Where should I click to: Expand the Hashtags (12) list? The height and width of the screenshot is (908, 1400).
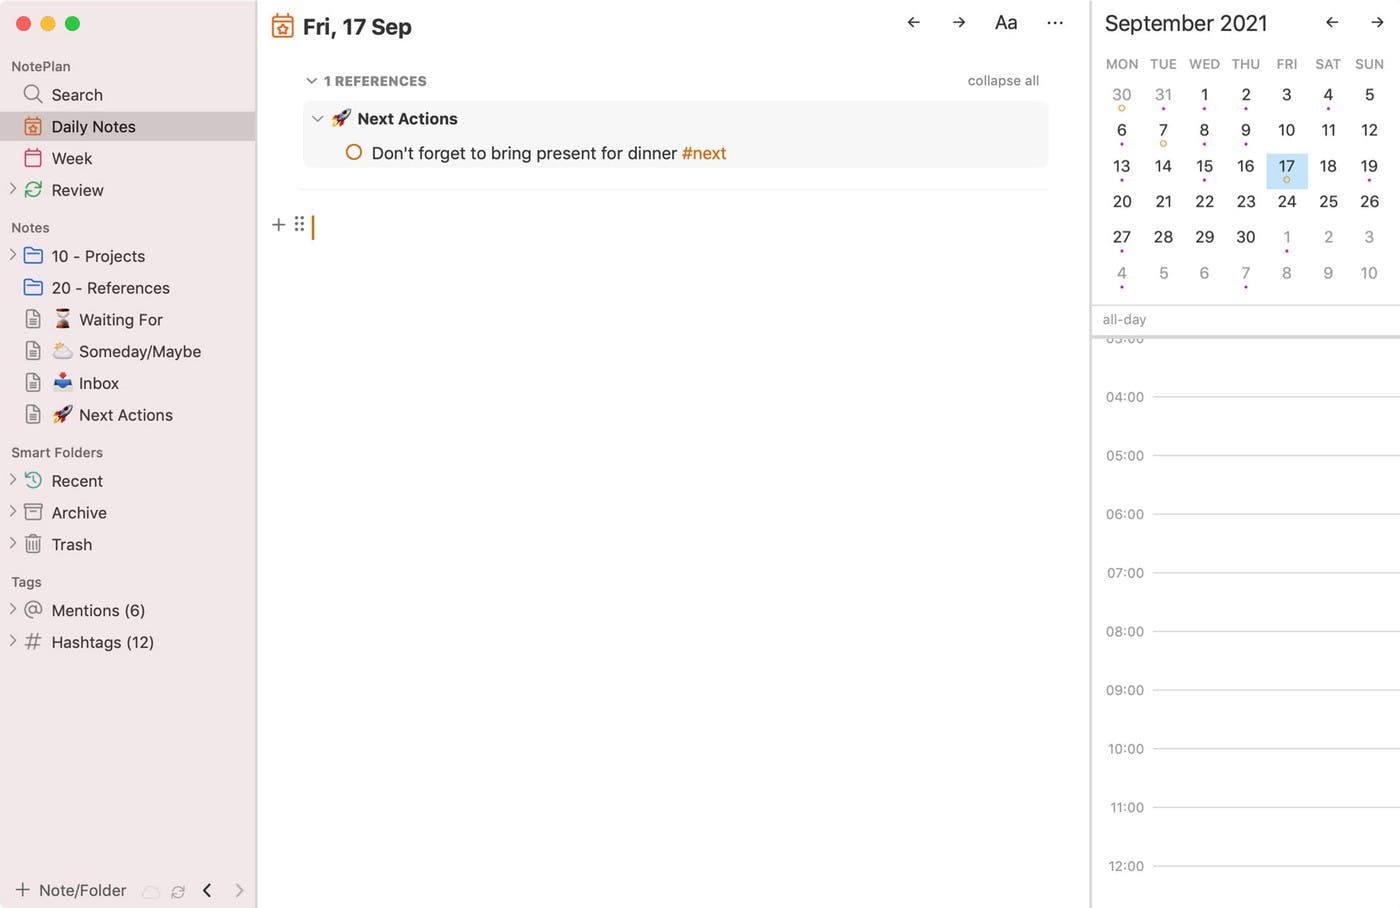click(x=13, y=641)
